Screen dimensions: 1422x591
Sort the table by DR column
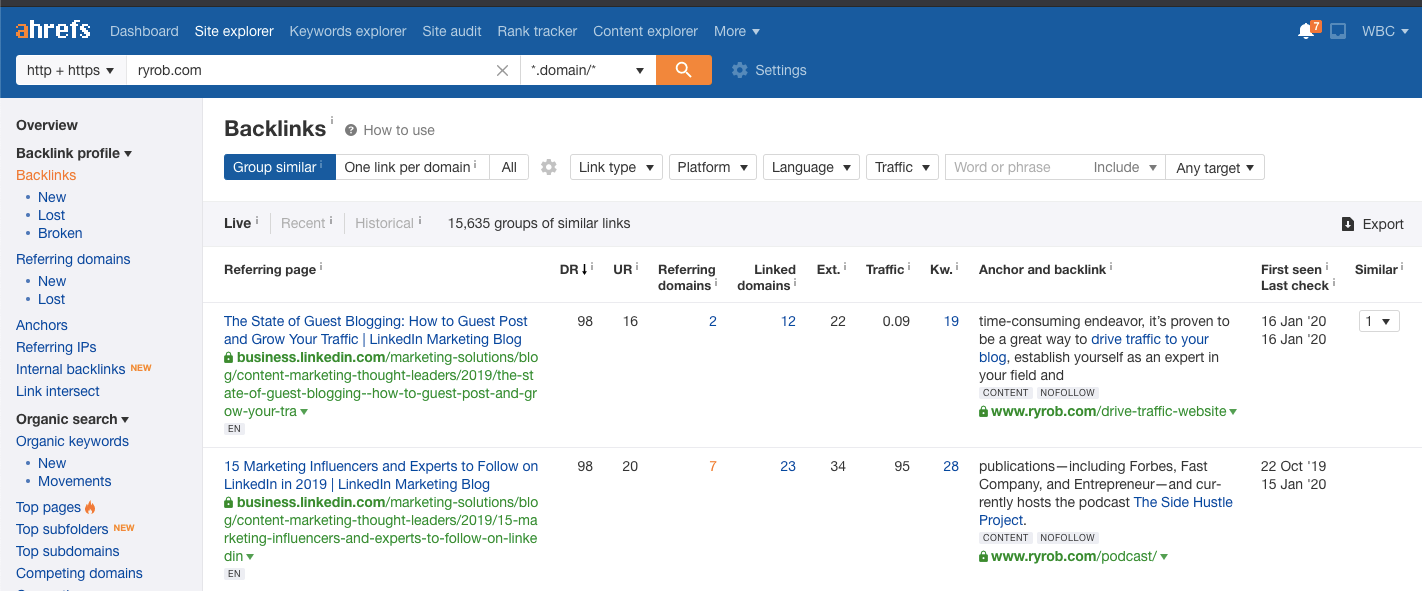(x=569, y=269)
